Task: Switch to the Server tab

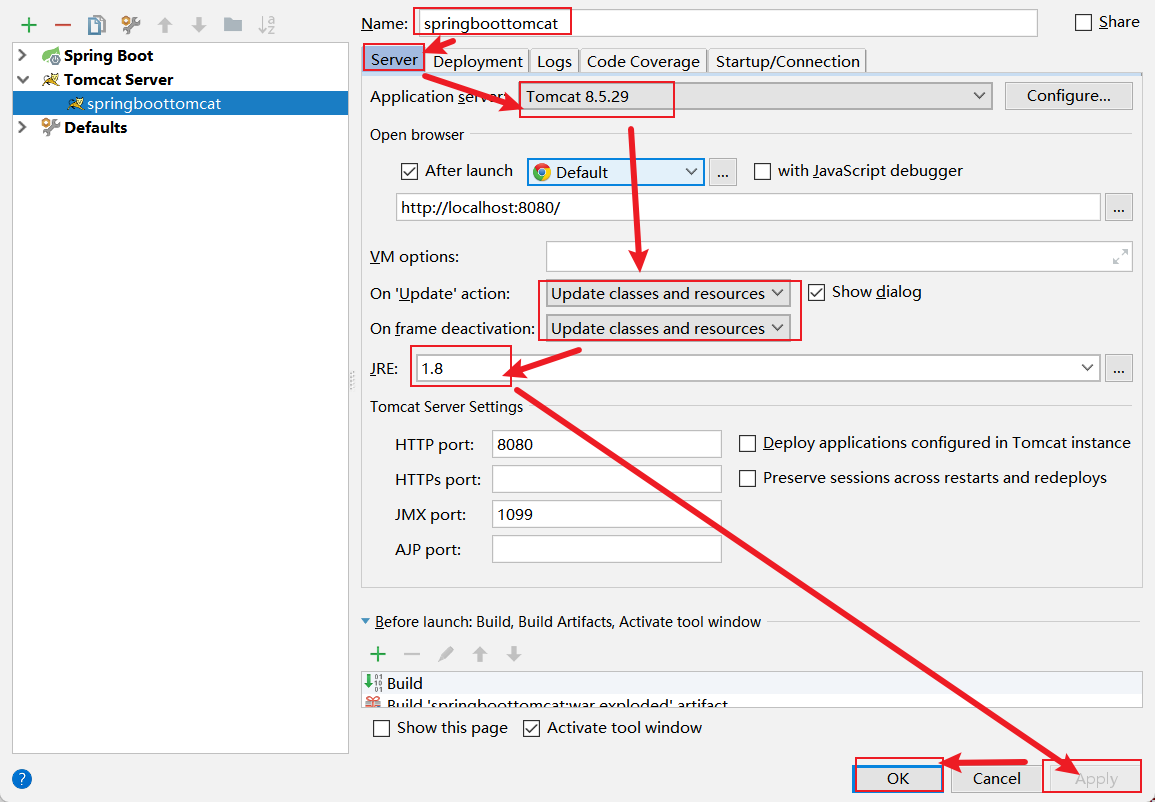Action: tap(394, 60)
